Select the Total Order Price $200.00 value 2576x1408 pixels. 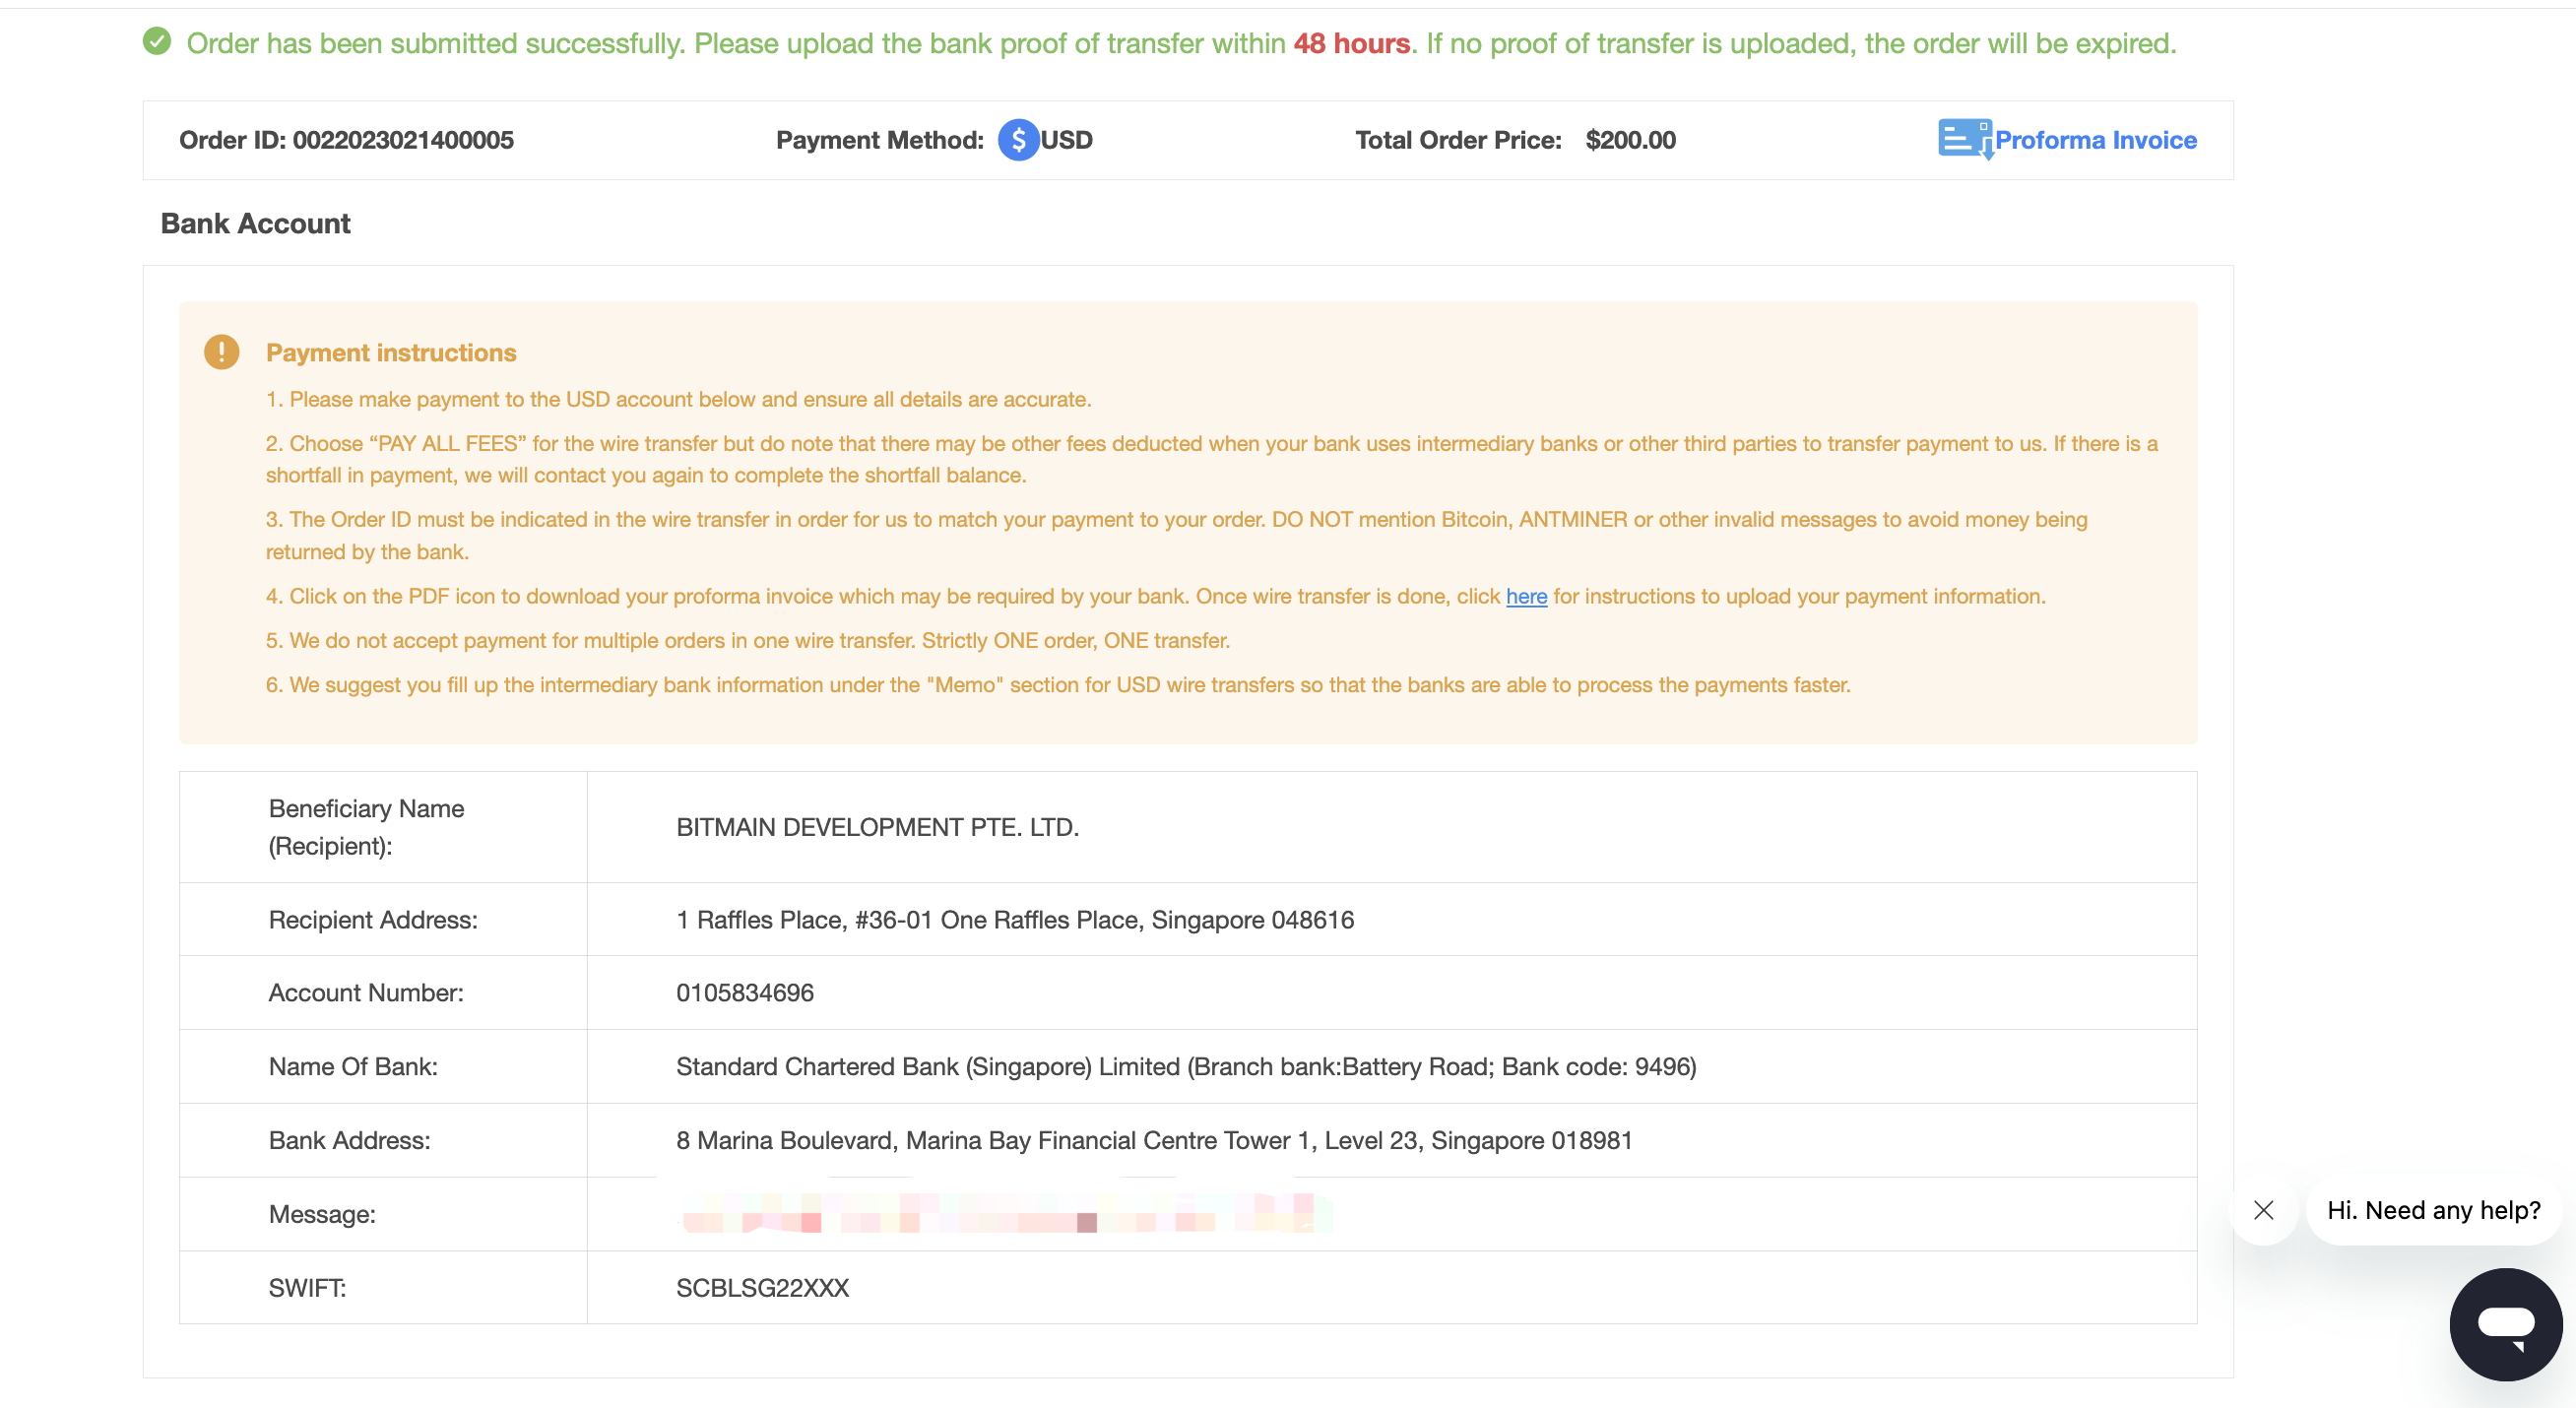[x=1630, y=140]
